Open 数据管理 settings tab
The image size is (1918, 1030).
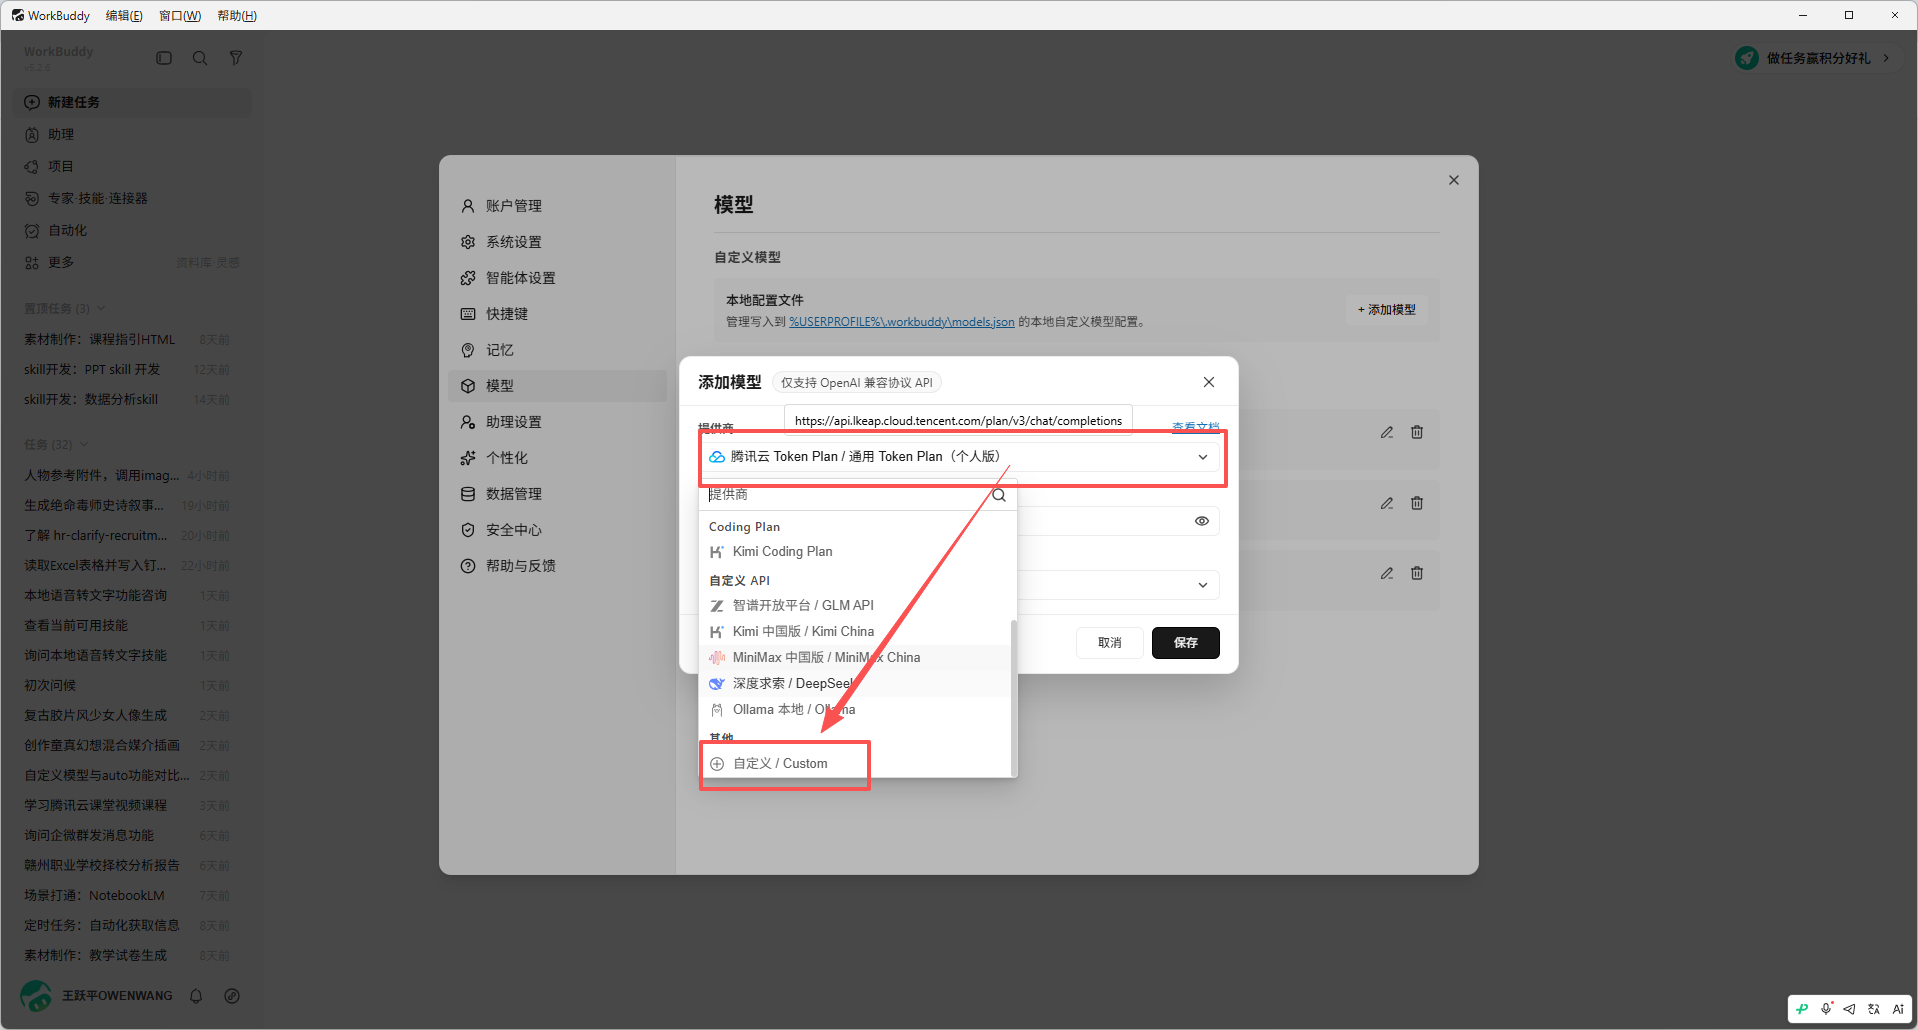coord(557,494)
